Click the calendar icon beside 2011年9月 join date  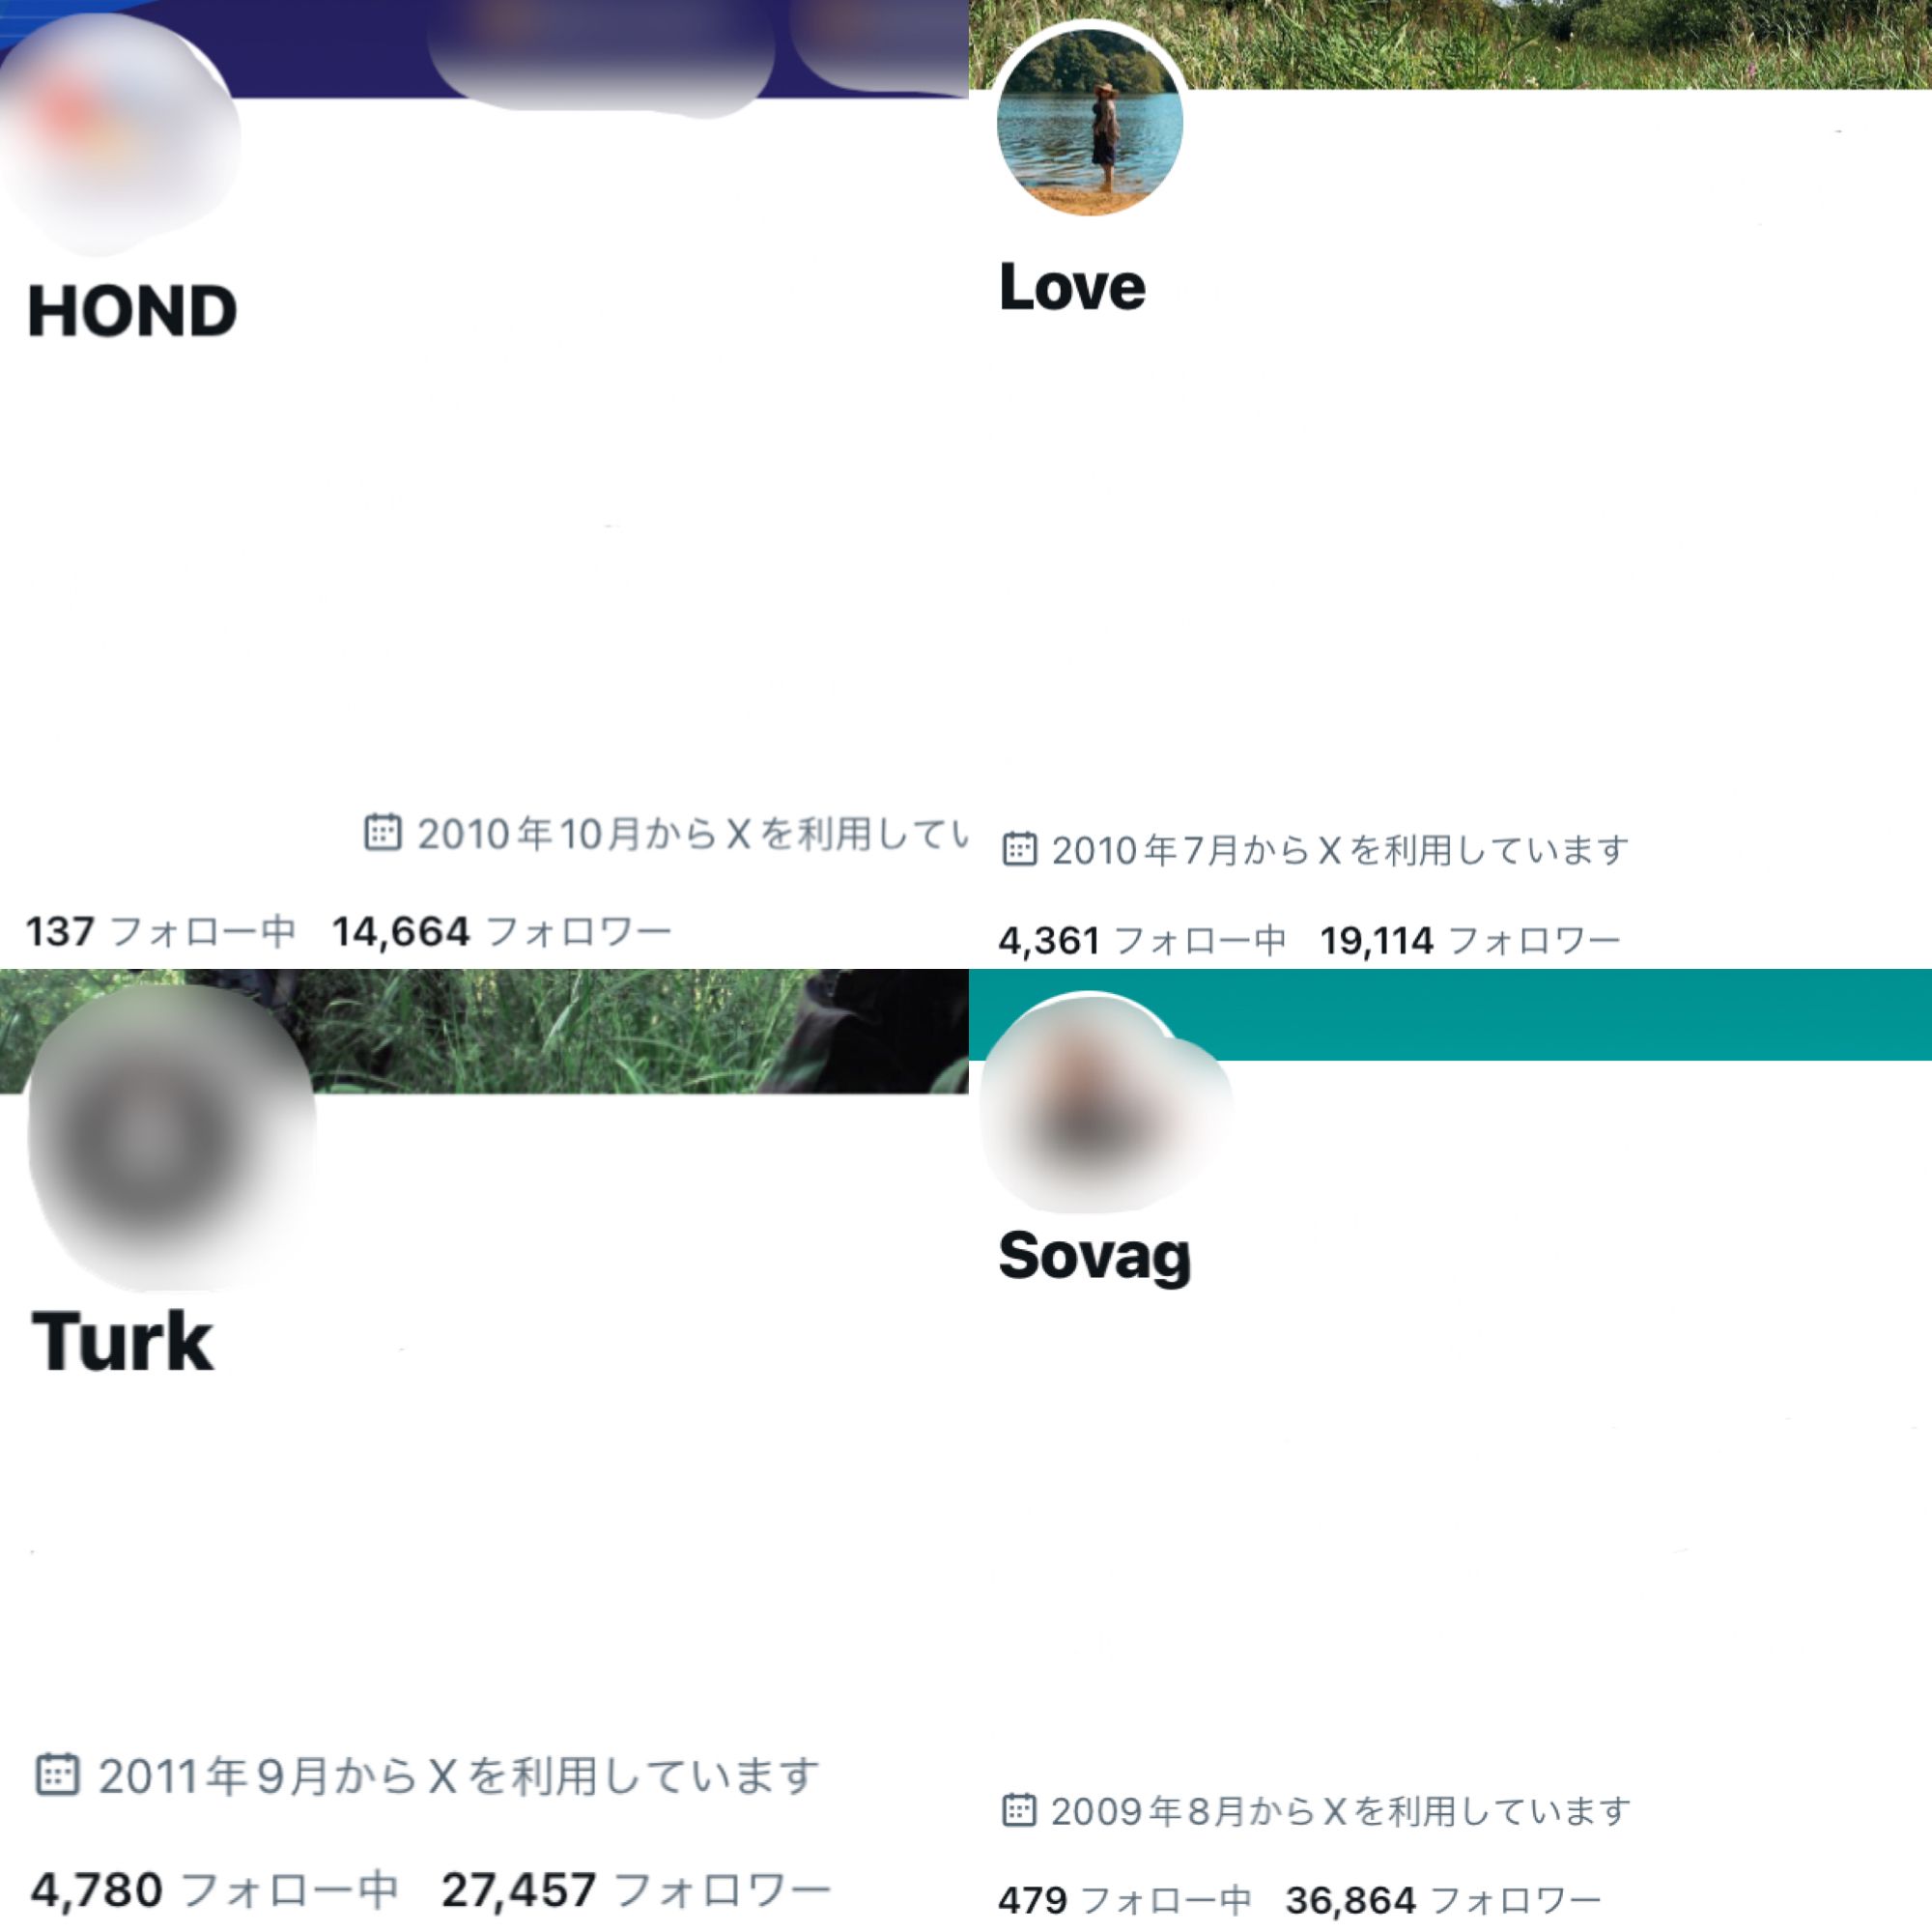(x=57, y=1774)
